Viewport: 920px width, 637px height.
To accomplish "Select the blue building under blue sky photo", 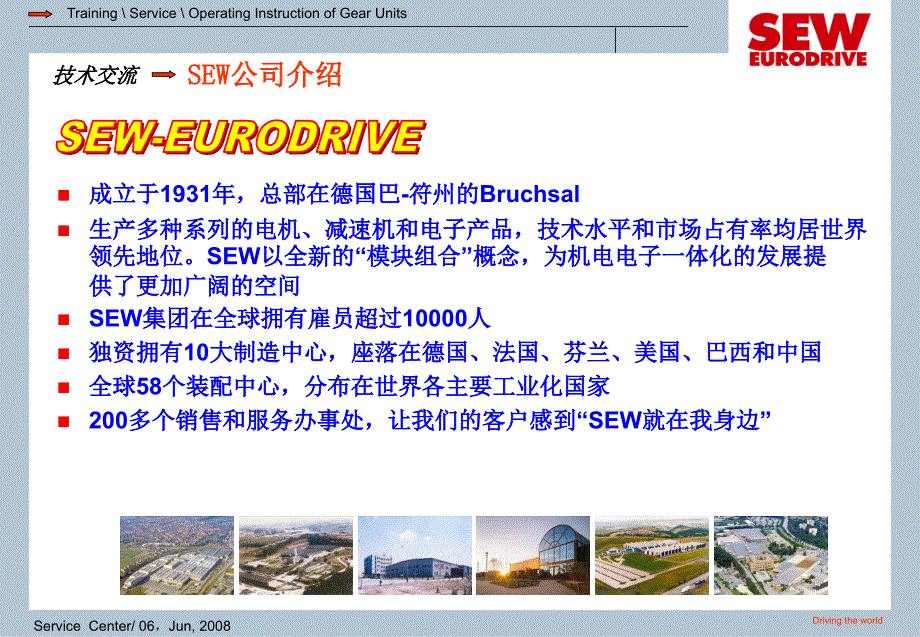I will 415,555.
